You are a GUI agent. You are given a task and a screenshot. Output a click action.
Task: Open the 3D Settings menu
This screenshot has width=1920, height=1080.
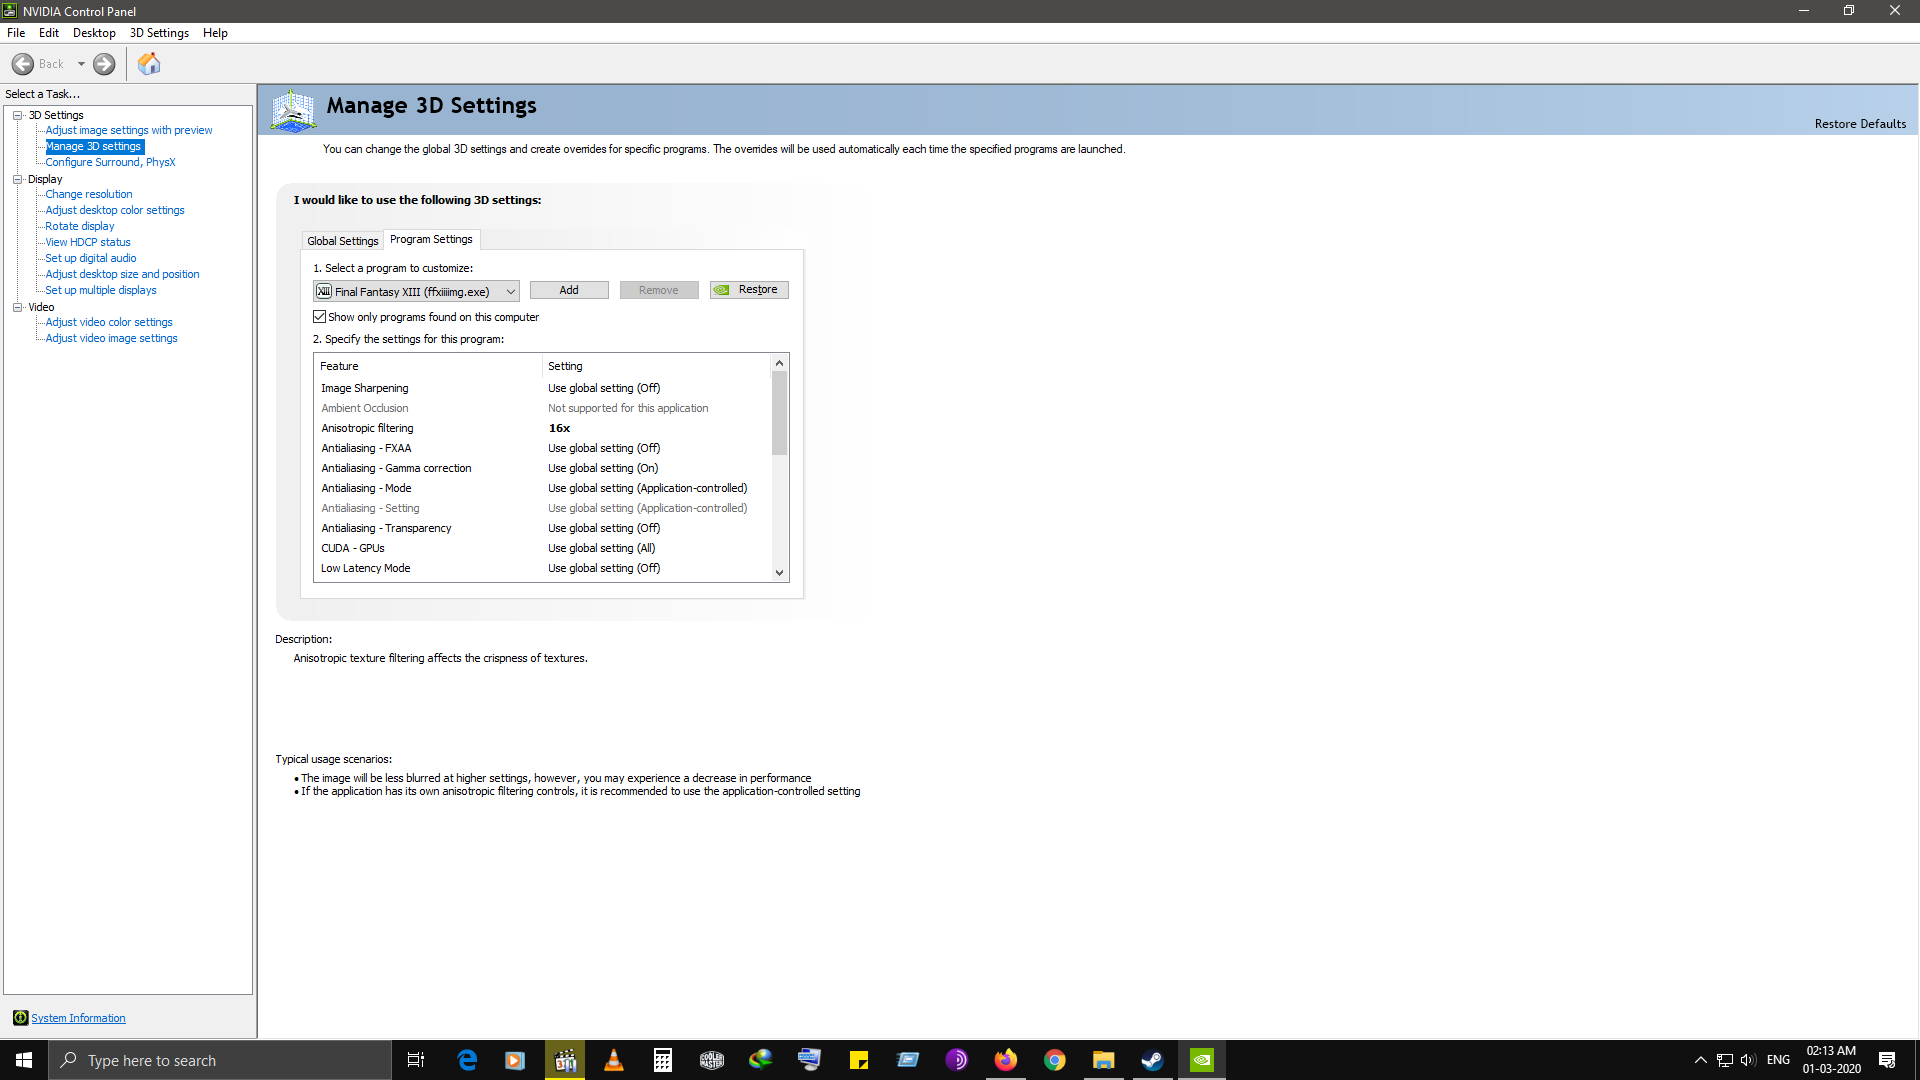pos(159,33)
